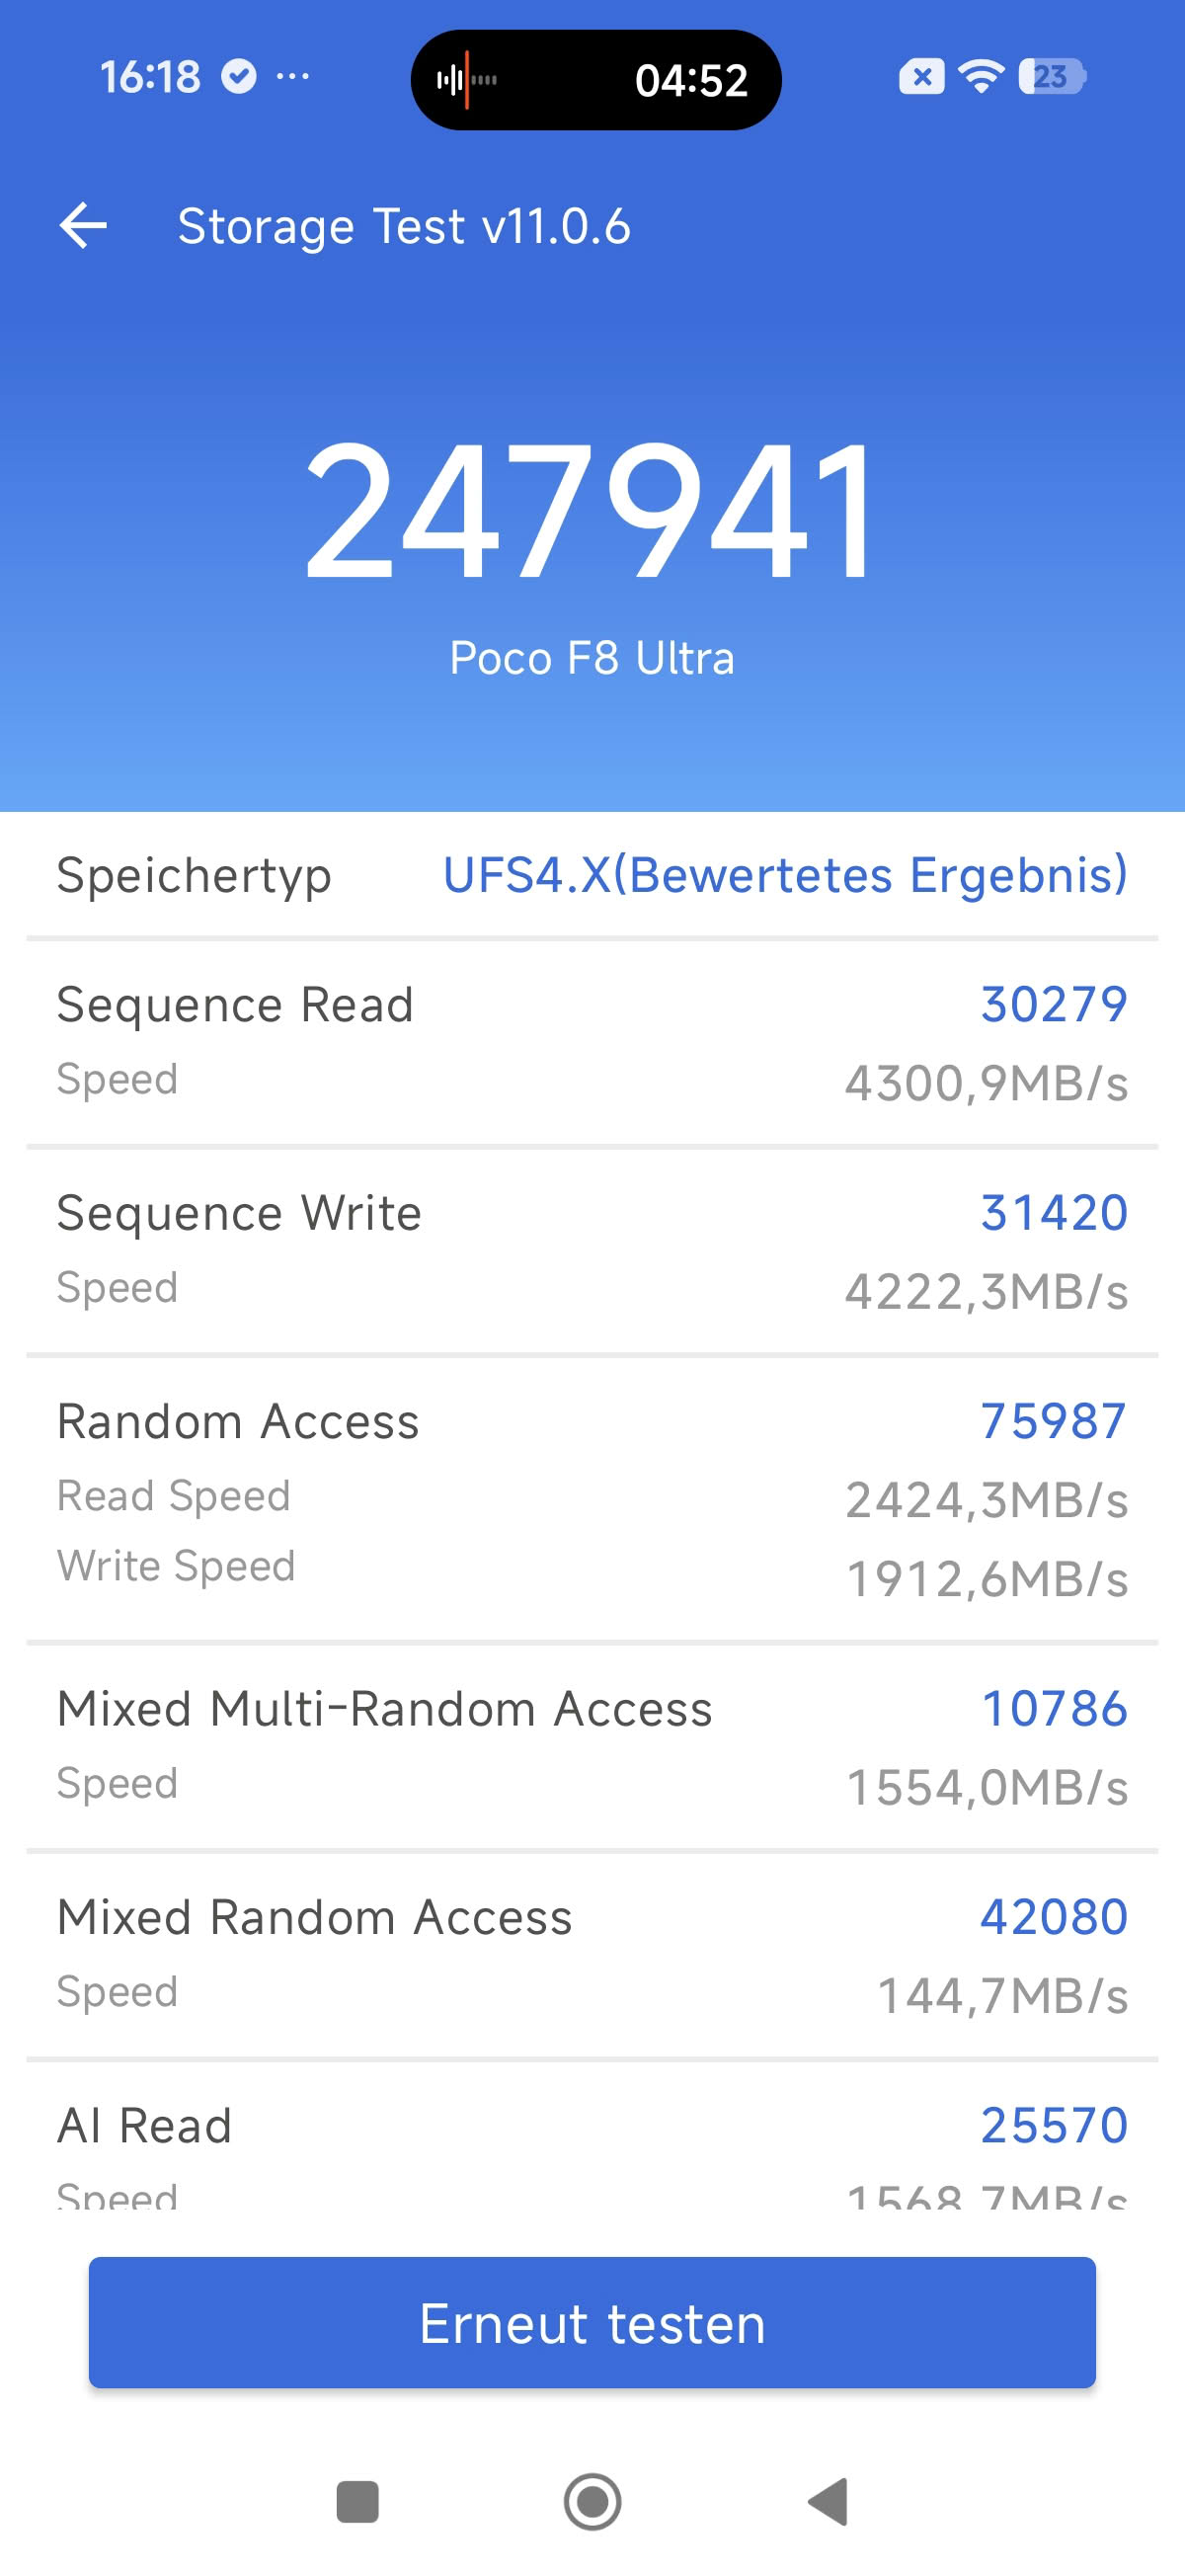Tap the crossed-out SIM status icon
This screenshot has width=1185, height=2576.
(x=921, y=76)
